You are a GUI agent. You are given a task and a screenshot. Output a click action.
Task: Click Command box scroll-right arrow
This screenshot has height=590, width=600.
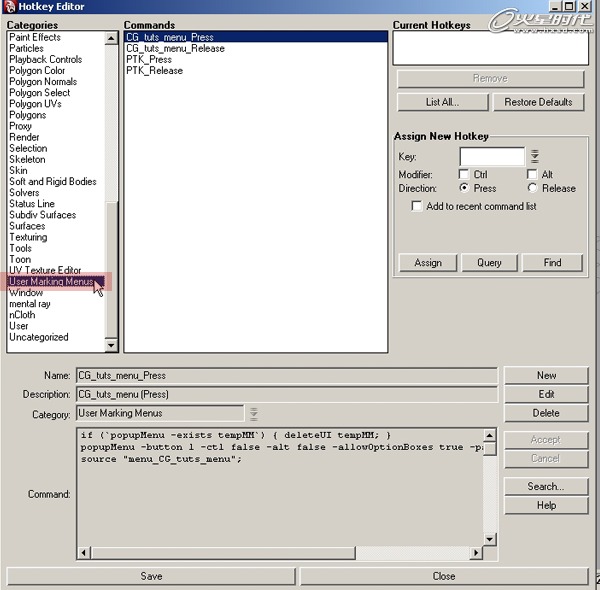[x=476, y=553]
